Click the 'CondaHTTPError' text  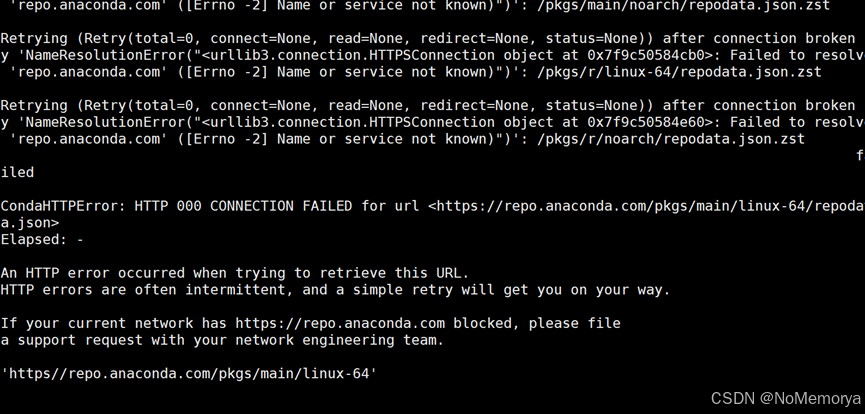(x=63, y=206)
